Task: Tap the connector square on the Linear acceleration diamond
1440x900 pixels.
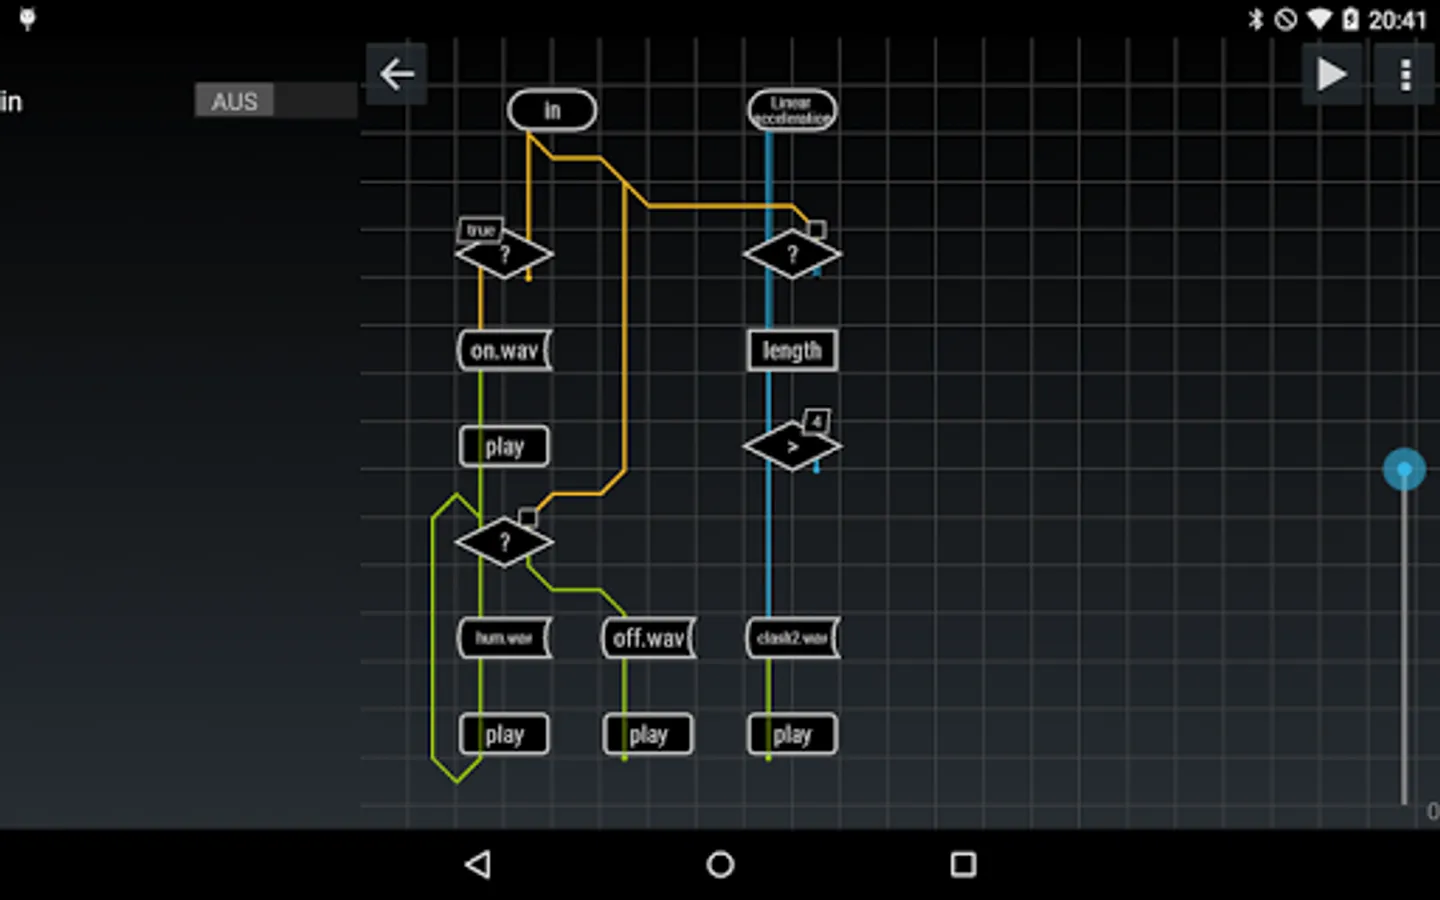Action: click(x=816, y=230)
